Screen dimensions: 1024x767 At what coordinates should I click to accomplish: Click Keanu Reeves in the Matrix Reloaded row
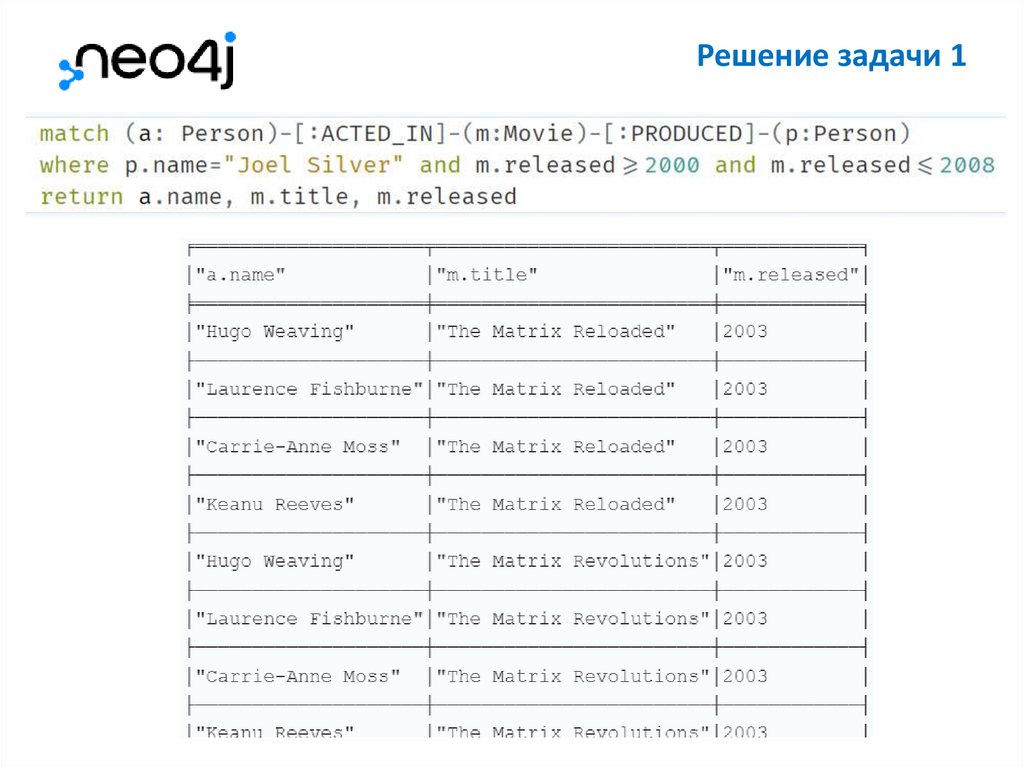(274, 505)
